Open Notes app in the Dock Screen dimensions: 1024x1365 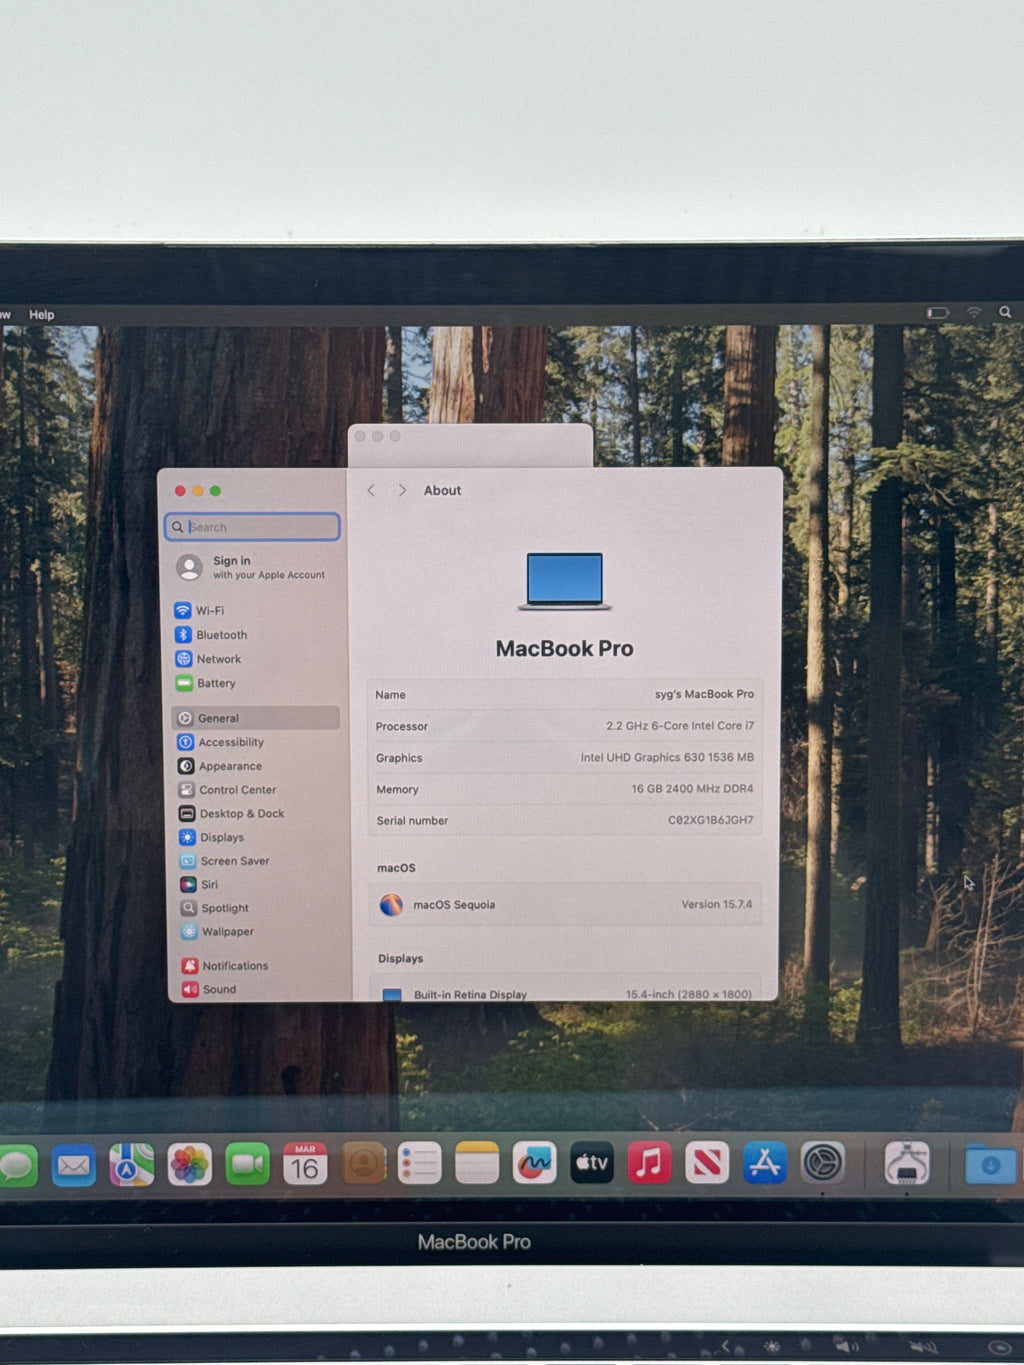click(477, 1163)
